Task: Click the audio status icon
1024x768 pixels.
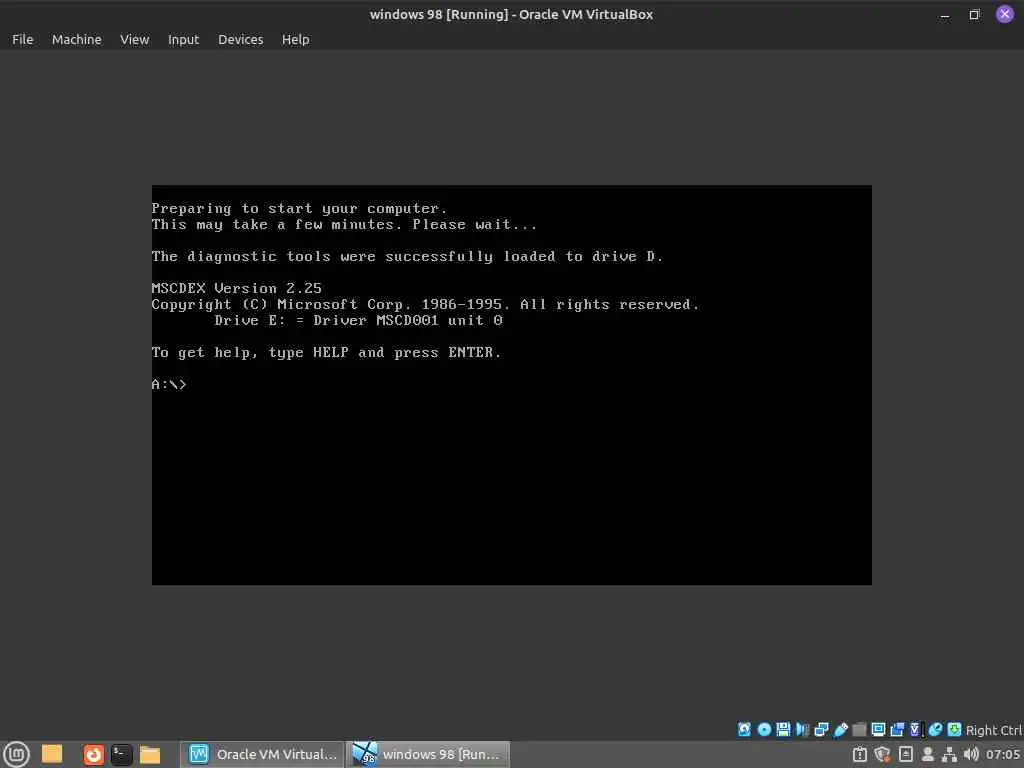Action: (x=802, y=729)
